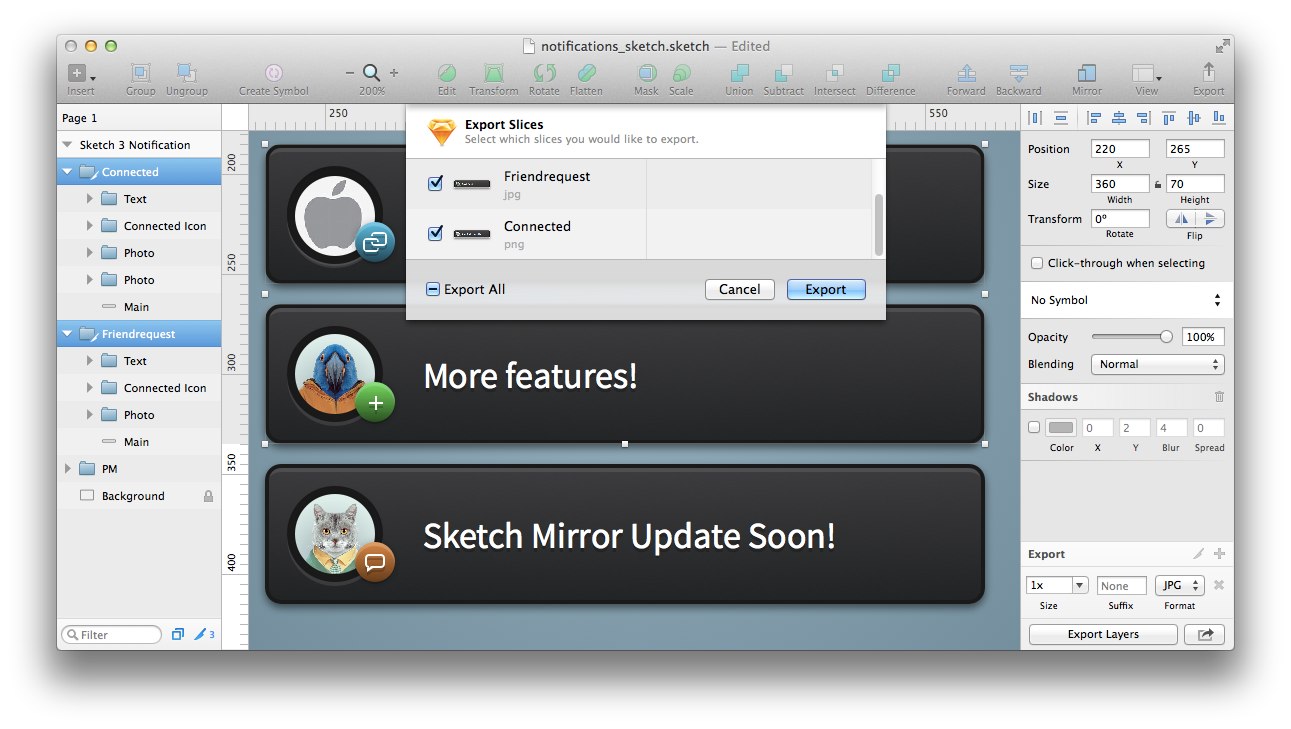Enable Click-through when selecting
The image size is (1291, 729).
pos(1037,263)
